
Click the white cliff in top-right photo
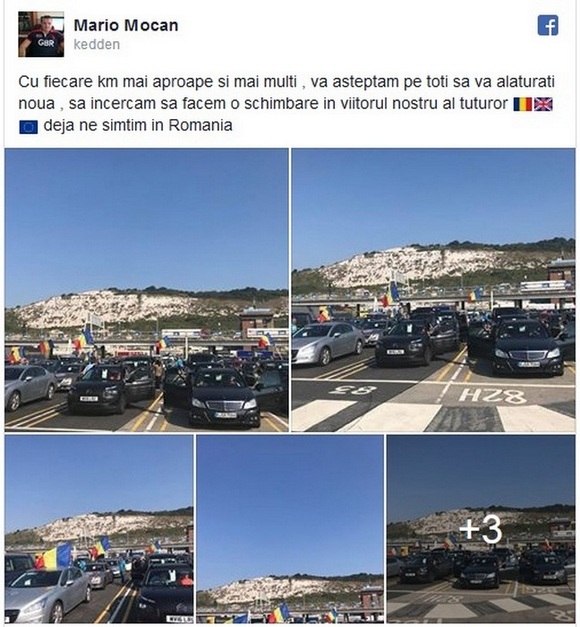tap(420, 266)
